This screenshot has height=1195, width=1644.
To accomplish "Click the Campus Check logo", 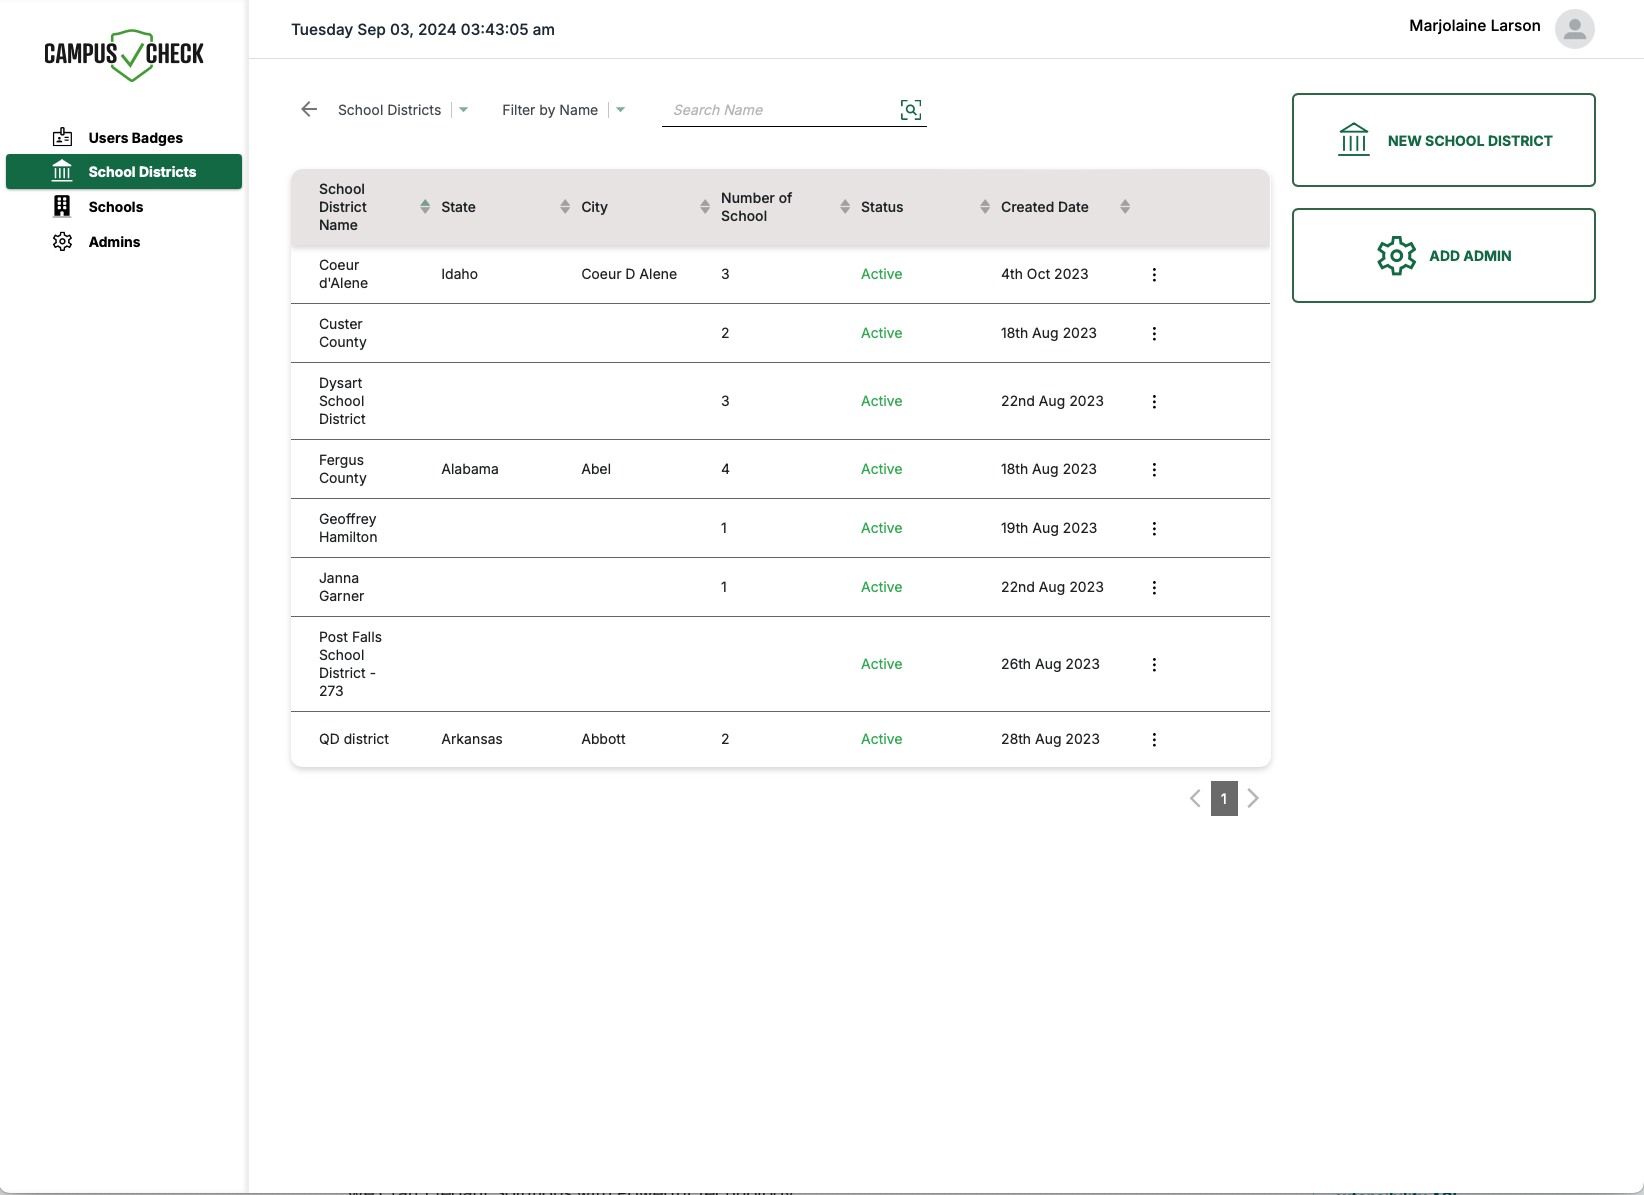I will 124,55.
